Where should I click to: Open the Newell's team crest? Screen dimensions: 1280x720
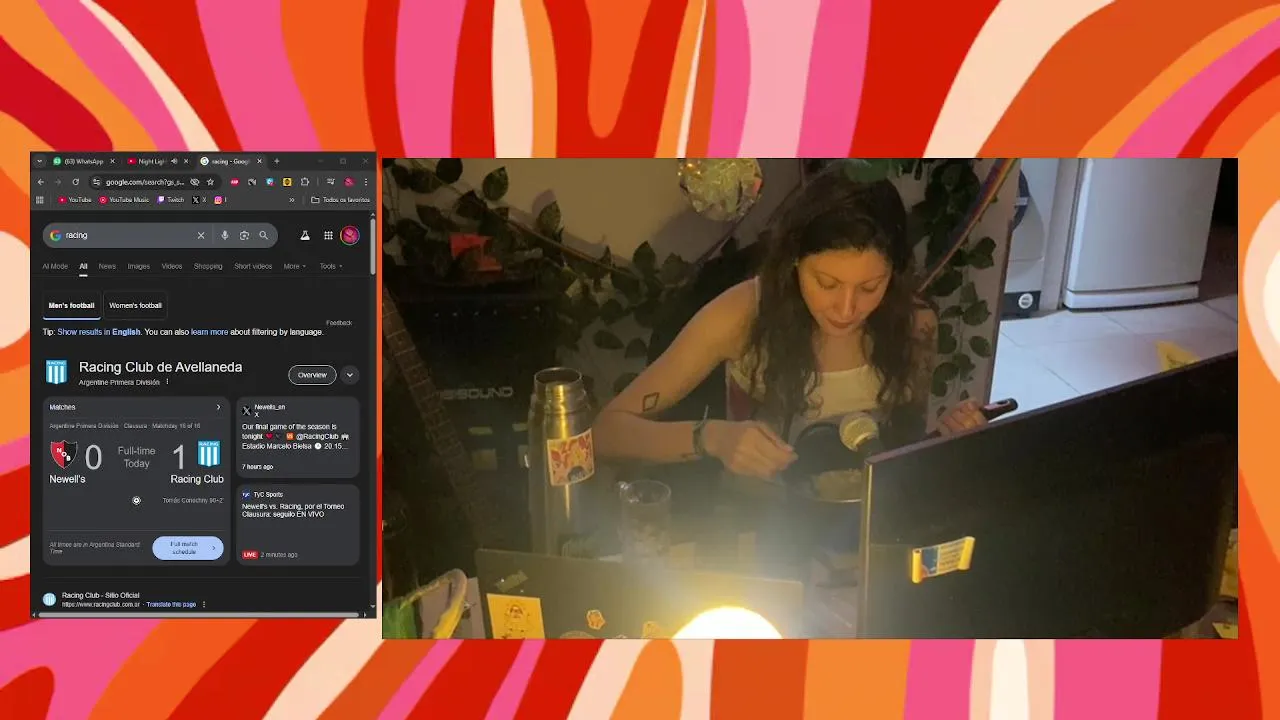coord(64,455)
